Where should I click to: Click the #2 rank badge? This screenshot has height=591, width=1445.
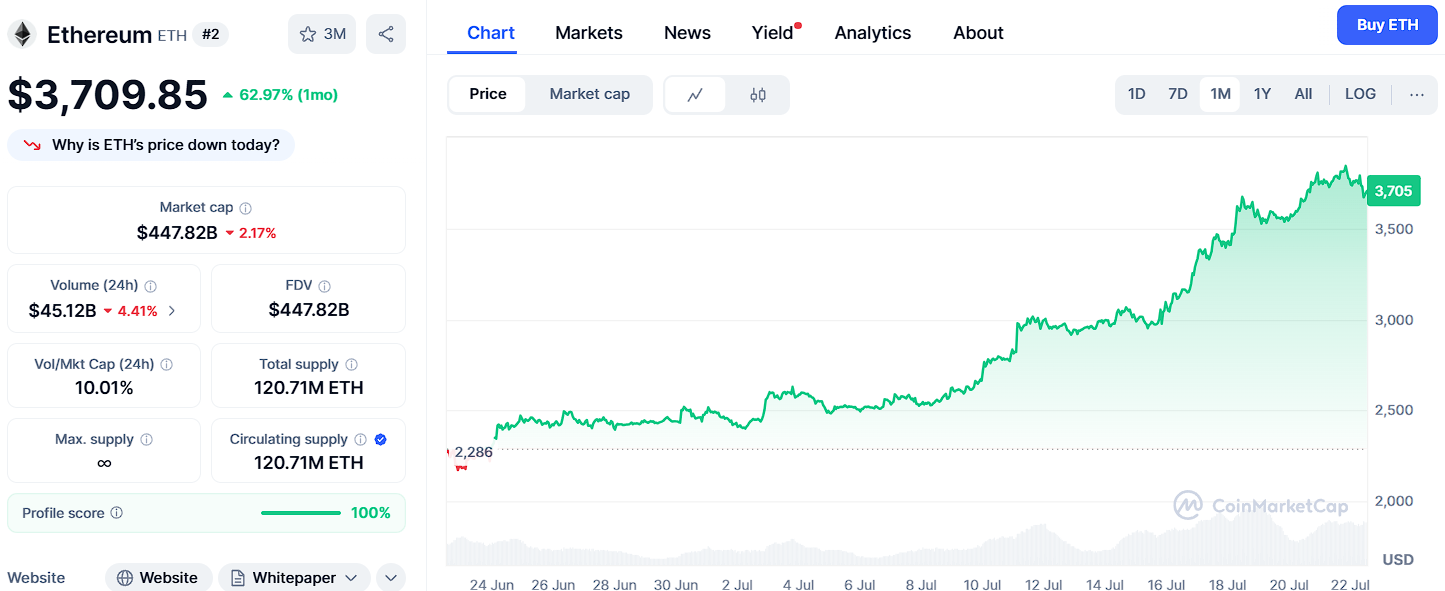[x=211, y=34]
